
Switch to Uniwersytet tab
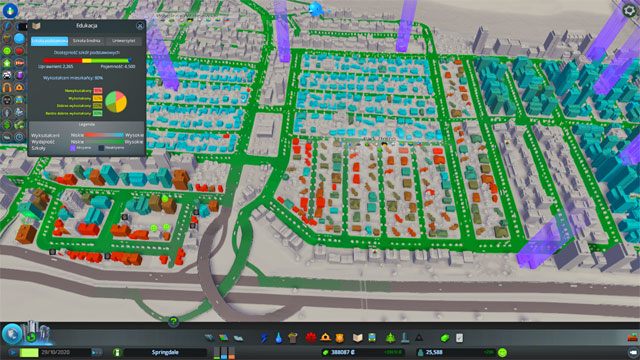[x=124, y=41]
